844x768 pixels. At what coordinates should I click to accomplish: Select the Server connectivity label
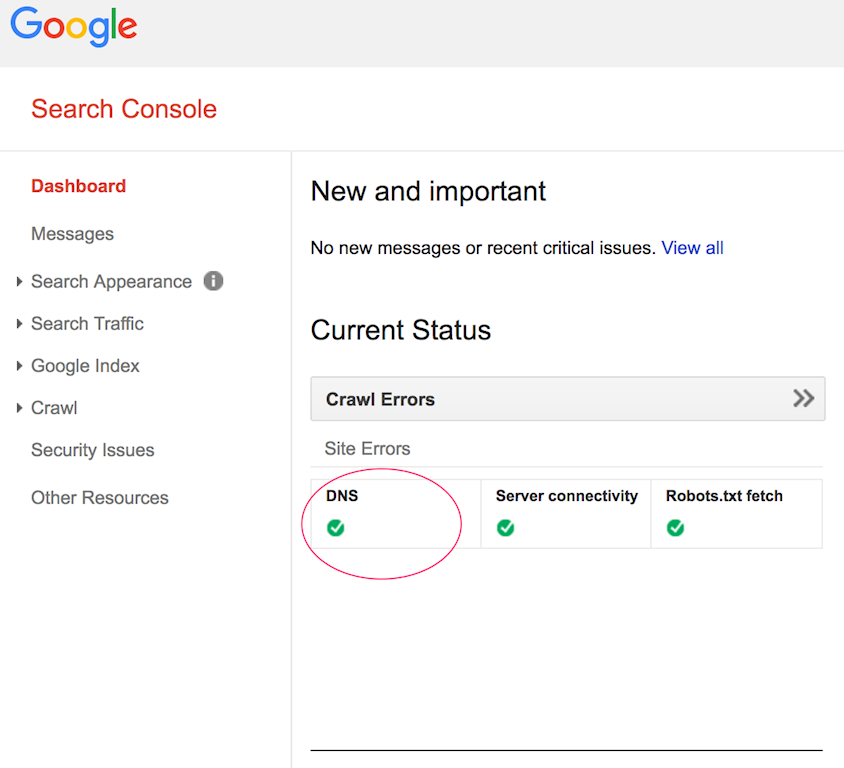tap(566, 496)
